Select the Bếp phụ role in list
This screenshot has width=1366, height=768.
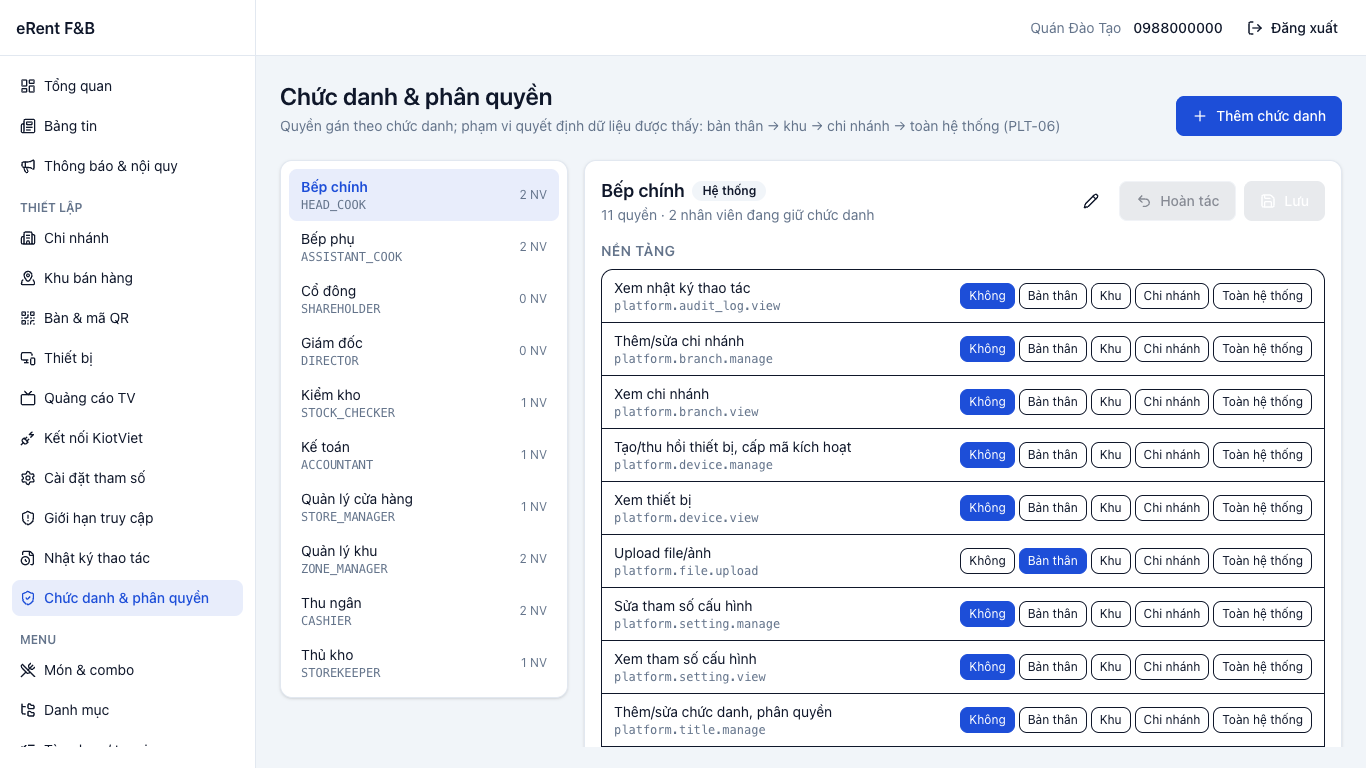424,247
